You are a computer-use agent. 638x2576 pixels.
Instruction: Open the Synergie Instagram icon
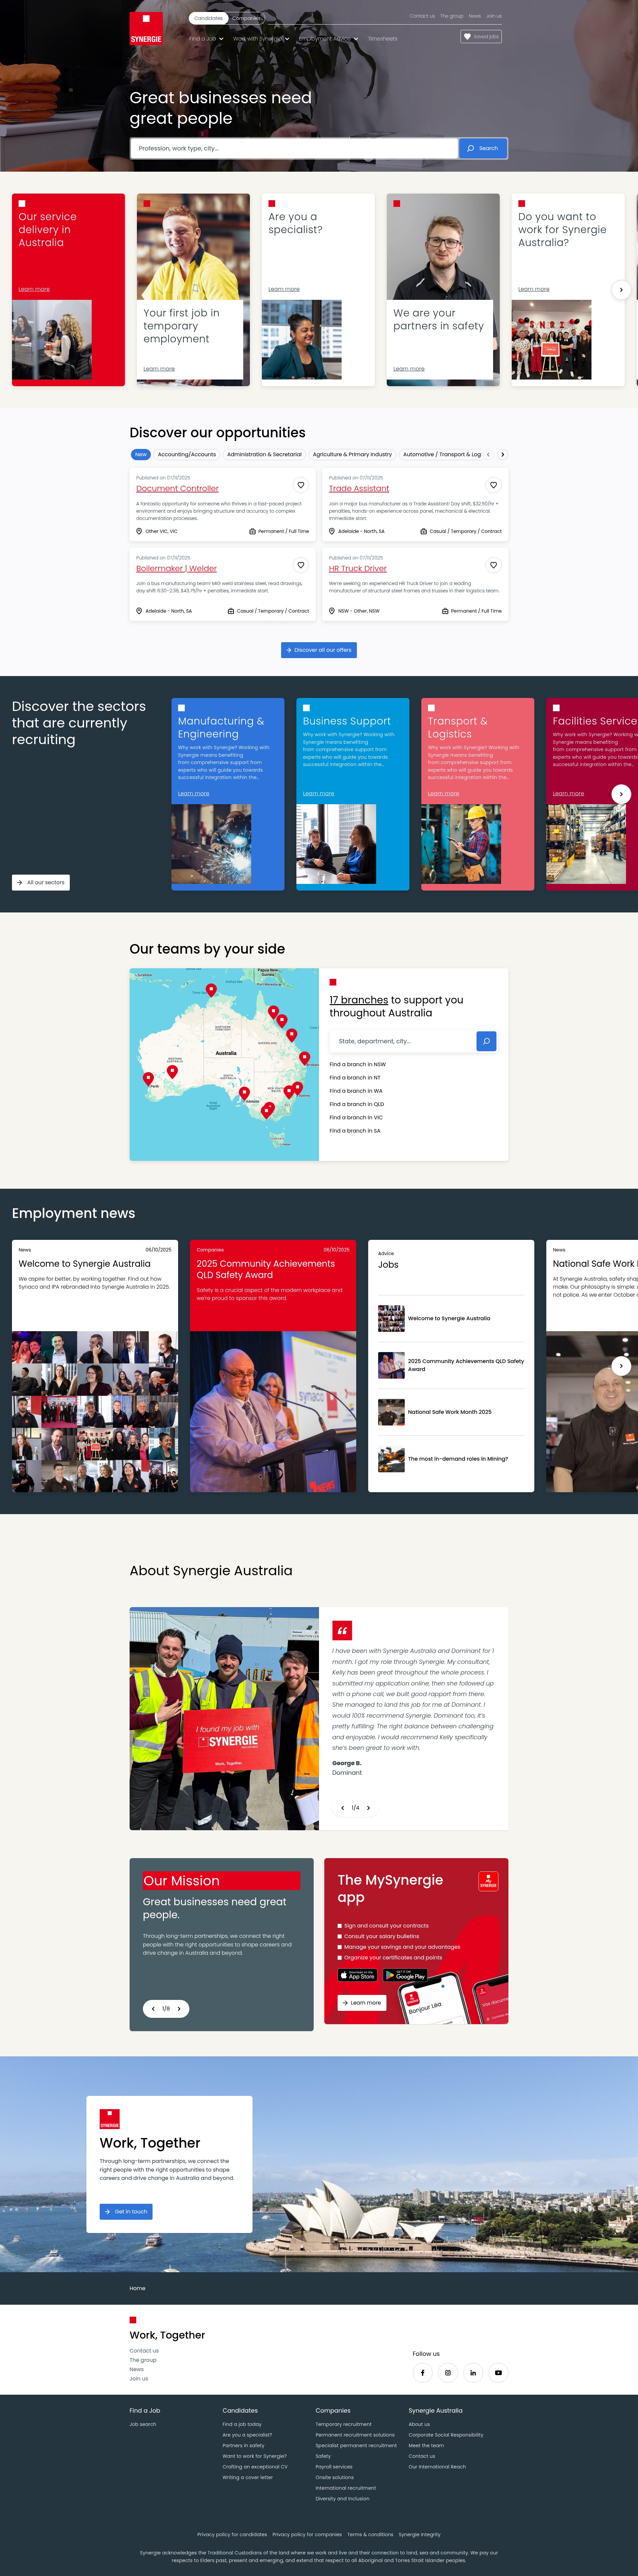tap(448, 2373)
